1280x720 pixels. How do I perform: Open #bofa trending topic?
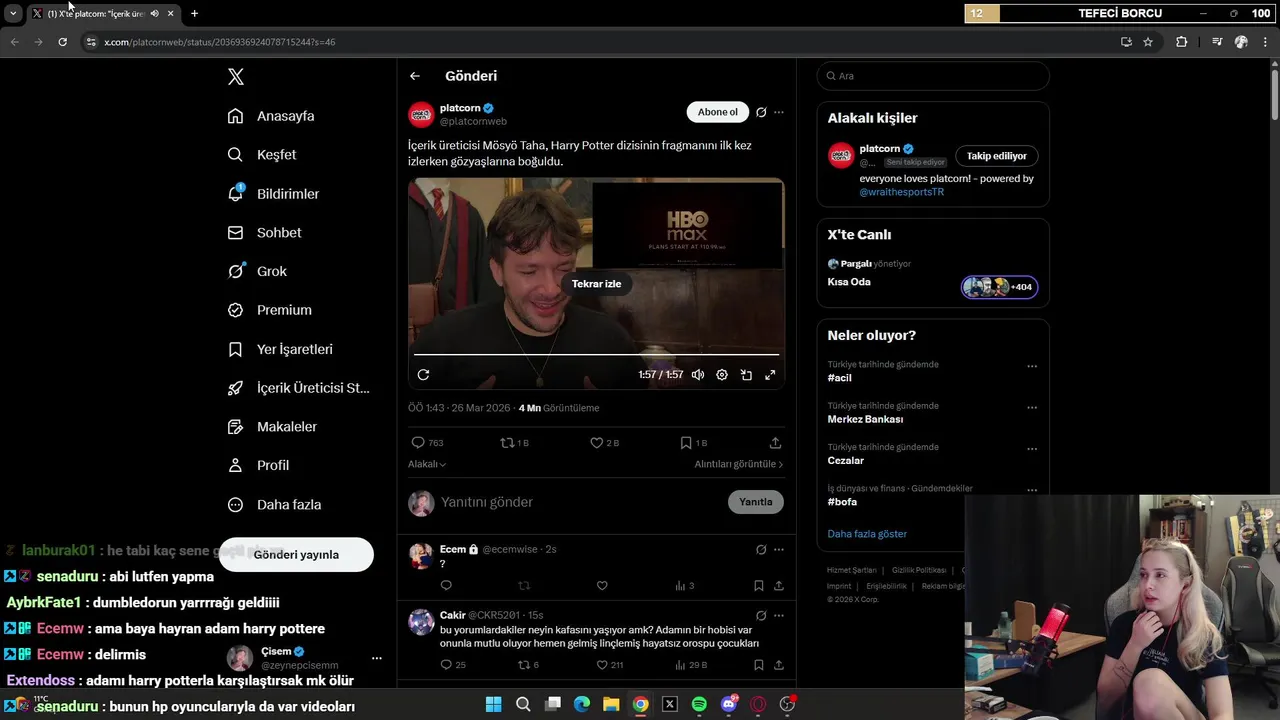[x=842, y=502]
